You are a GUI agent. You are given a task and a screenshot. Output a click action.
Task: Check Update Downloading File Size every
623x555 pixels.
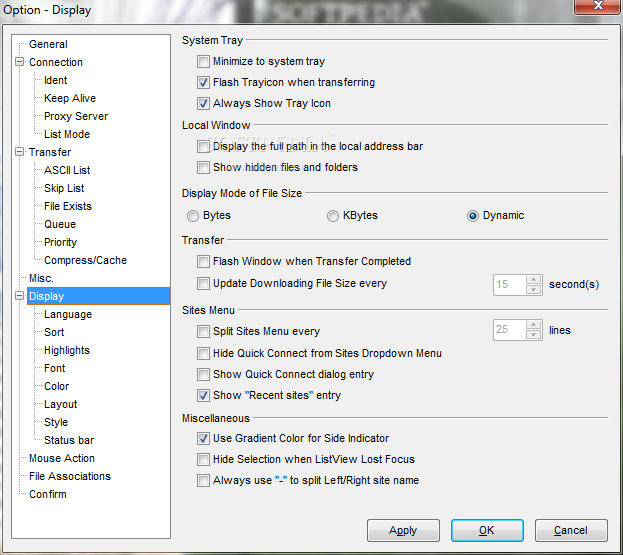tap(203, 284)
